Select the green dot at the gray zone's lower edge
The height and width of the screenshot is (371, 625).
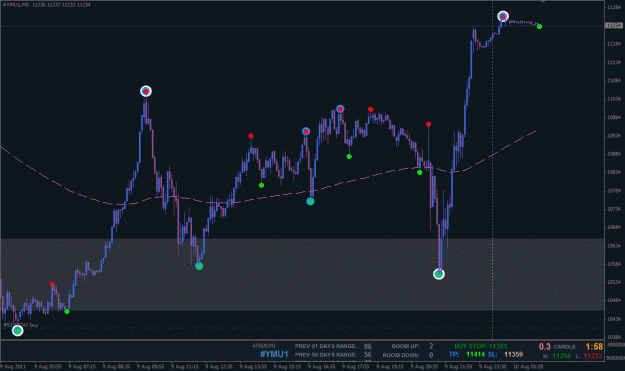point(67,311)
